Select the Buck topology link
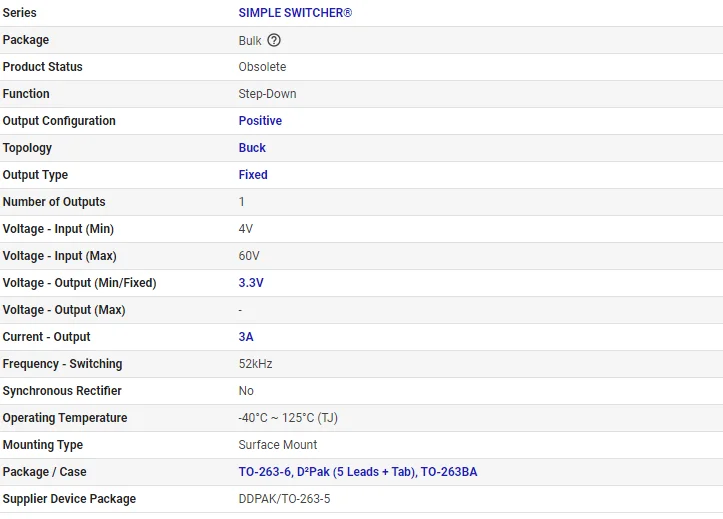723x519 pixels. (252, 148)
